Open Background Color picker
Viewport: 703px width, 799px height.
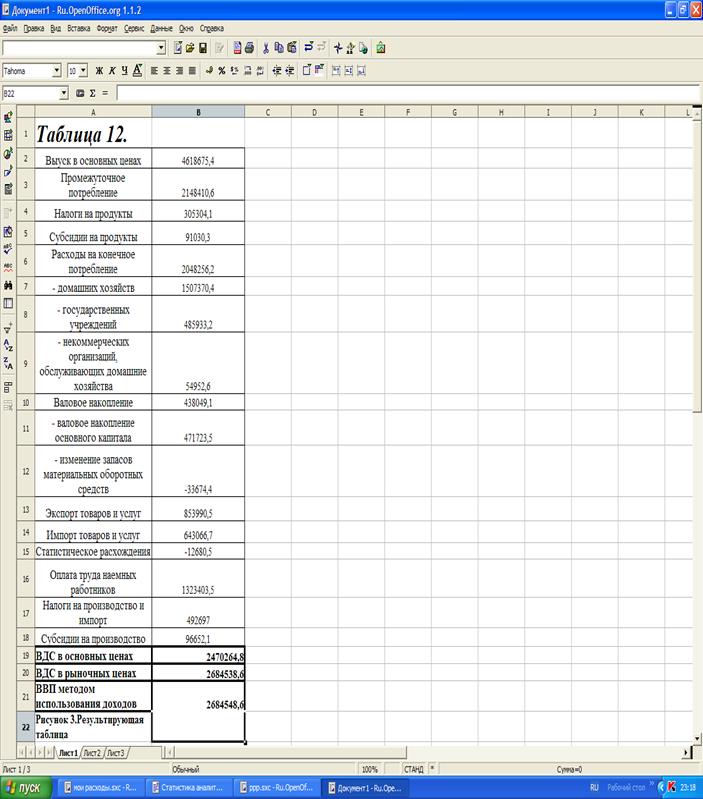click(319, 71)
